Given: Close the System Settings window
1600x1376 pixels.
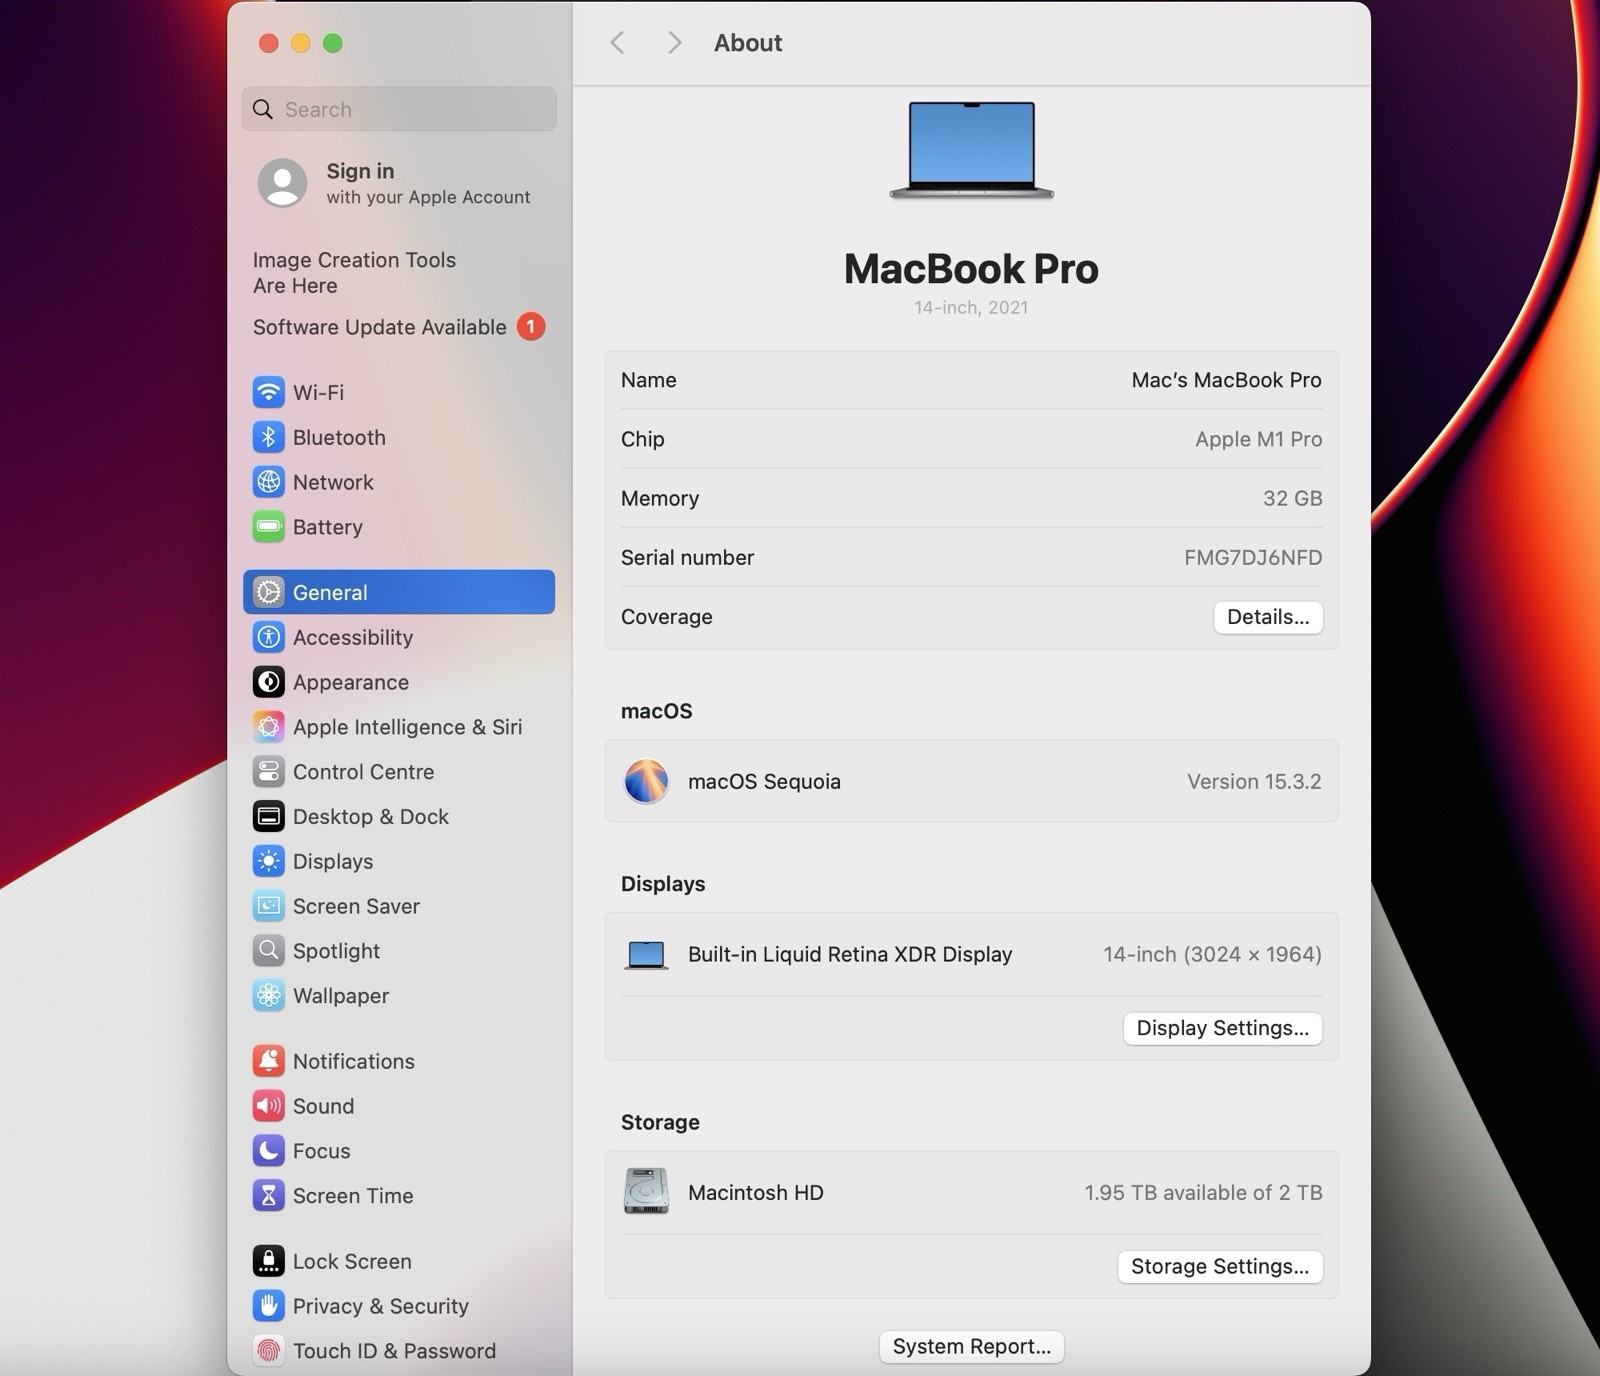Looking at the screenshot, I should 268,43.
